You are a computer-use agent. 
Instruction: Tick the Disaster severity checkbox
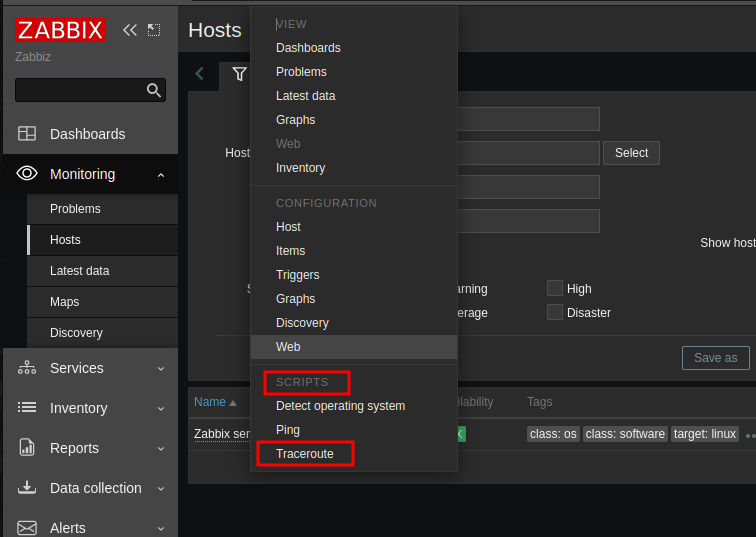click(x=555, y=312)
